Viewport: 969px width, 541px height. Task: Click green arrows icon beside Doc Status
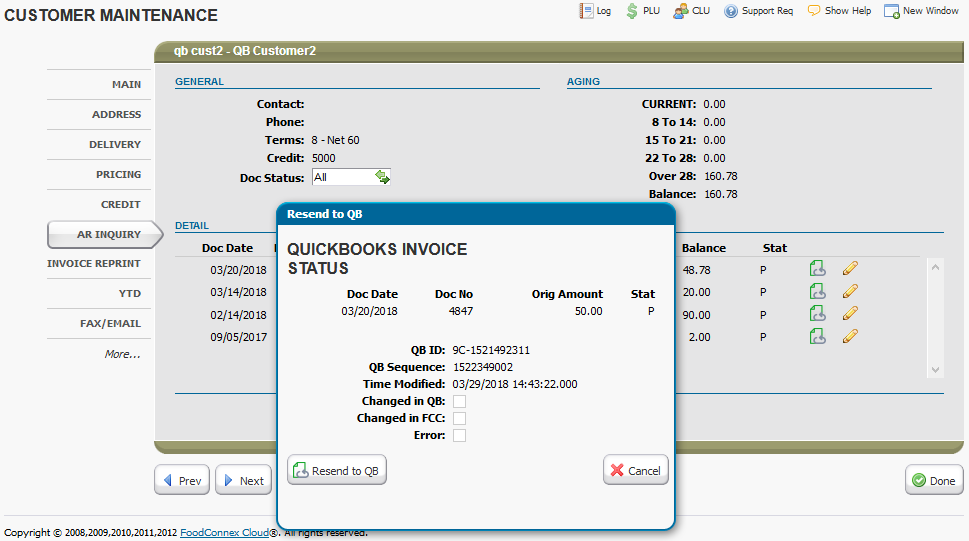coord(383,177)
